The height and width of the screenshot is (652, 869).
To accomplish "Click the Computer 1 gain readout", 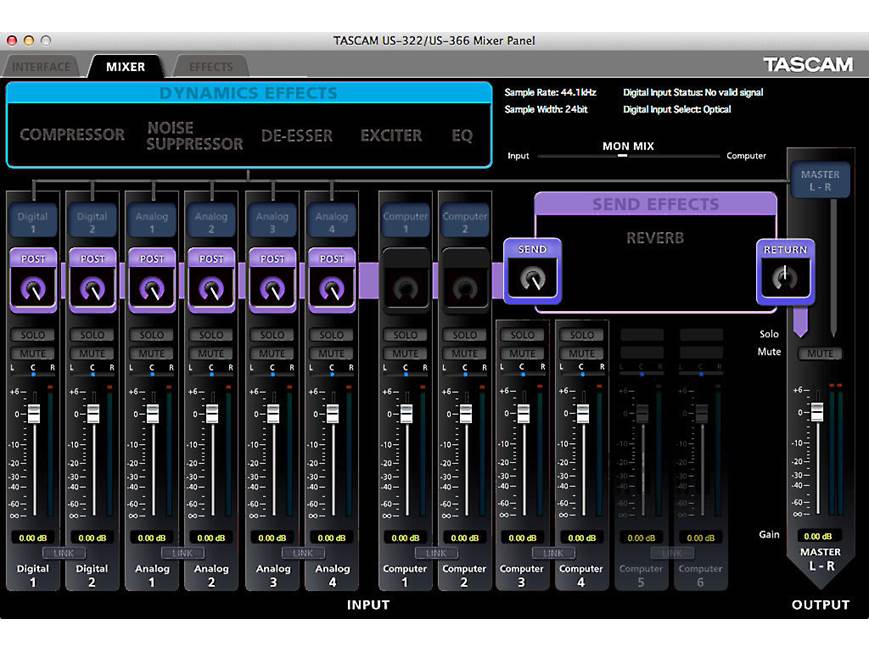I will click(404, 537).
